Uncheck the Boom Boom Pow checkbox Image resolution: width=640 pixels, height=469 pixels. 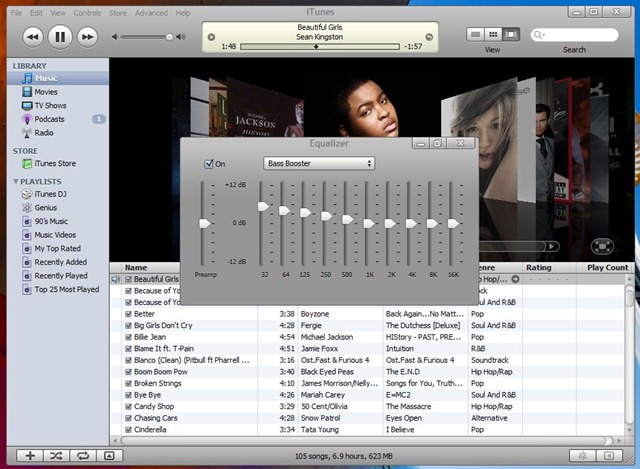coord(128,372)
